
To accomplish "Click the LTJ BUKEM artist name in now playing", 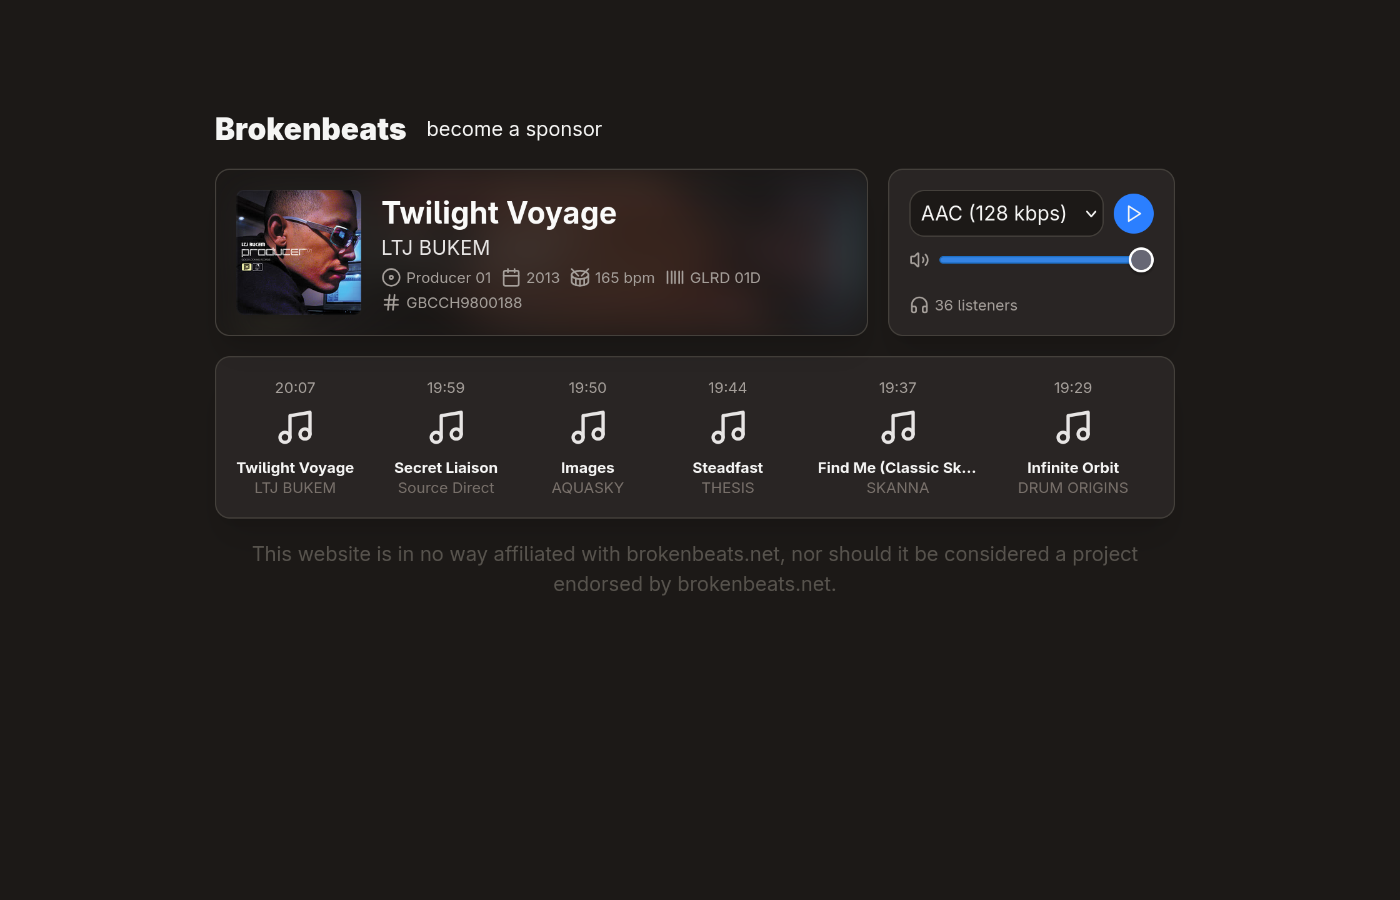I will 436,248.
